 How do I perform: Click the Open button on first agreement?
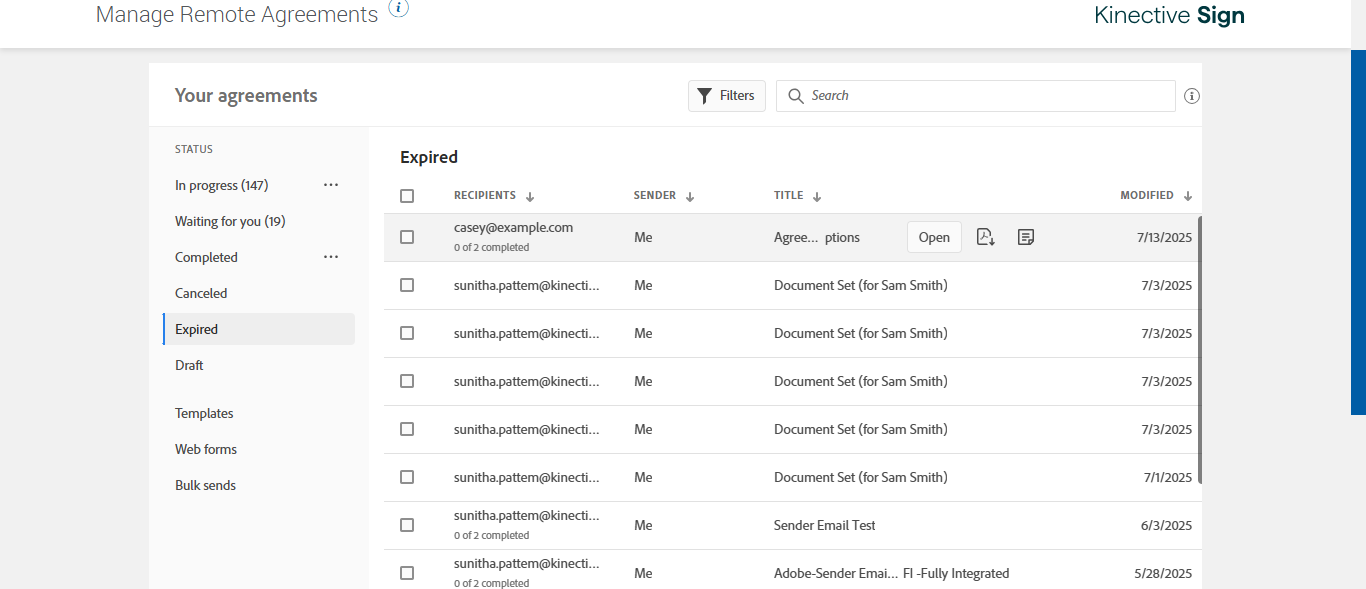click(934, 237)
